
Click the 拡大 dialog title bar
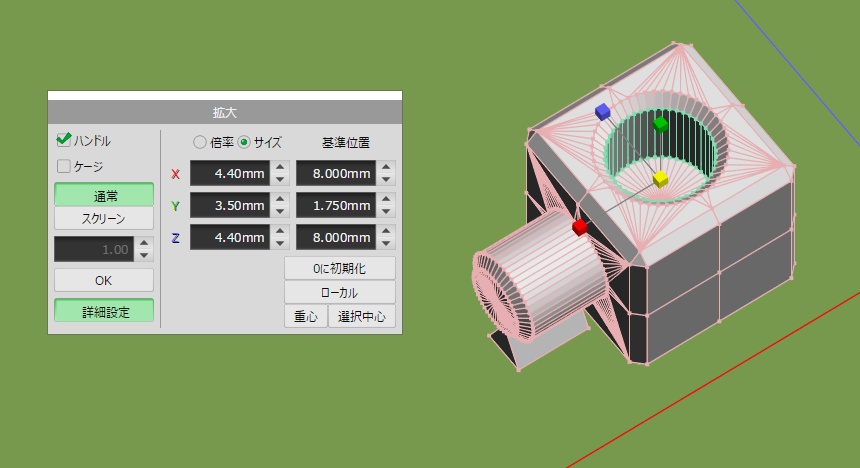(x=225, y=112)
